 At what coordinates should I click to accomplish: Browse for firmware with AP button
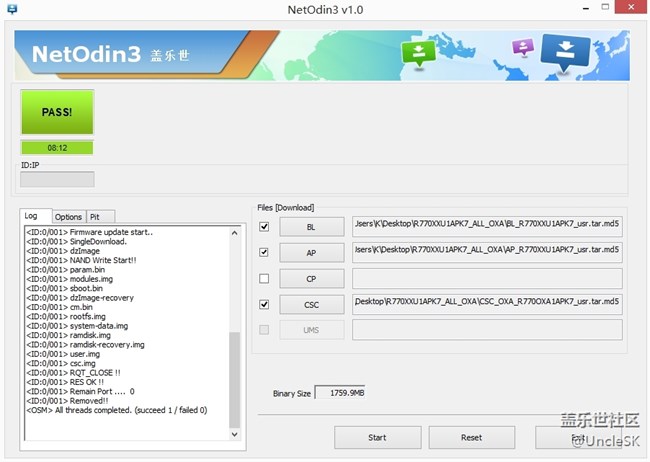tap(311, 253)
